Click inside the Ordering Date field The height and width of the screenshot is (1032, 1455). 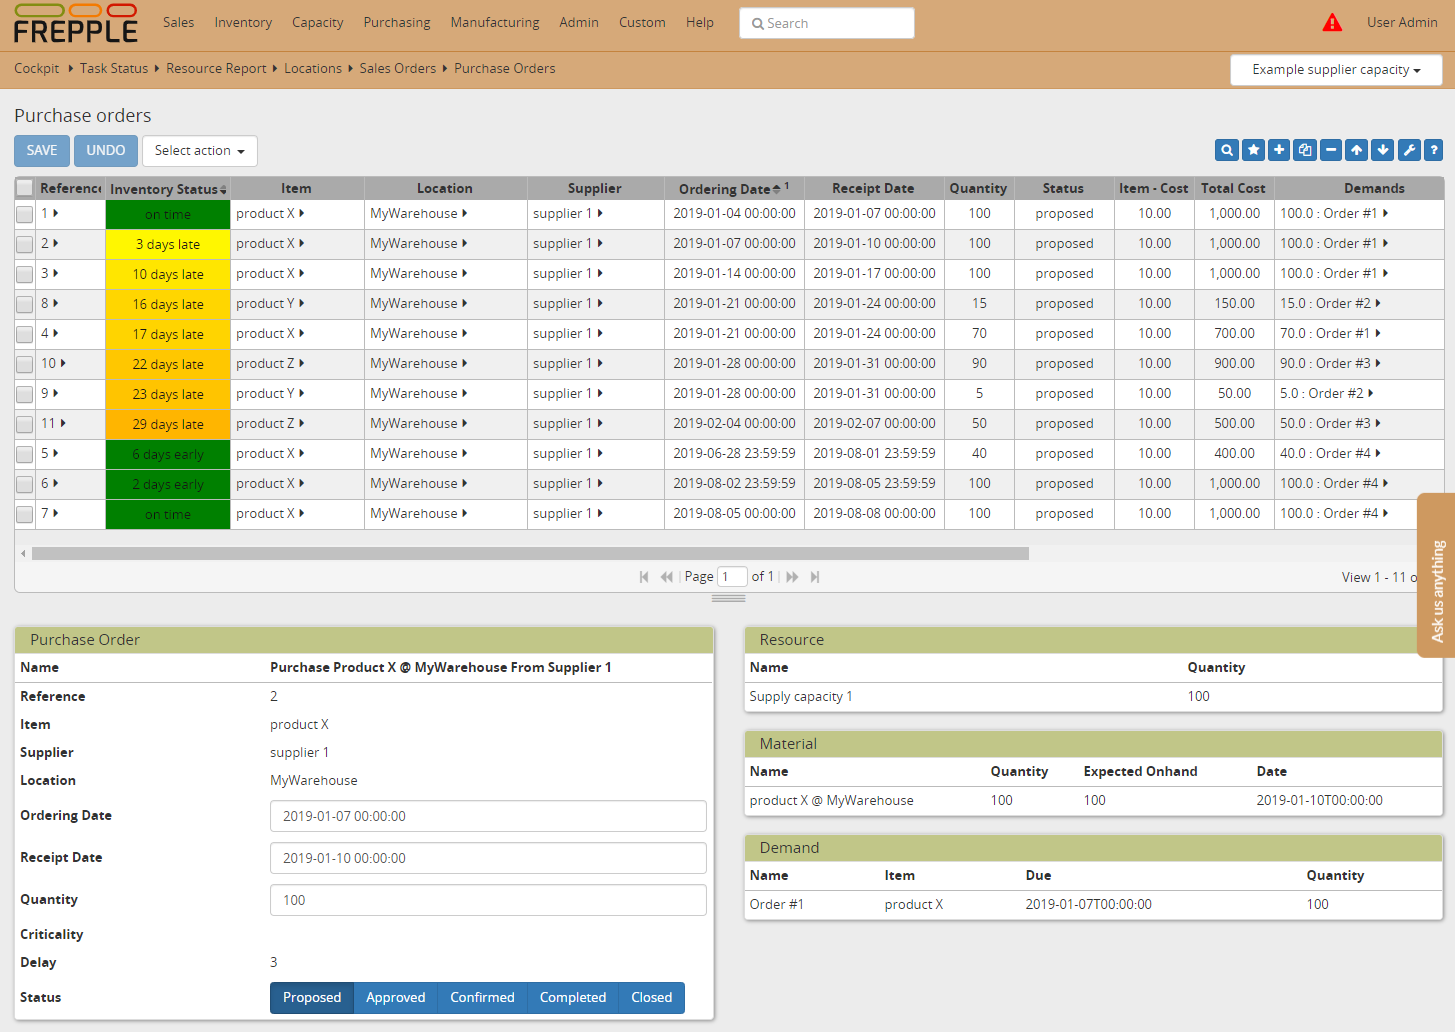(x=487, y=816)
